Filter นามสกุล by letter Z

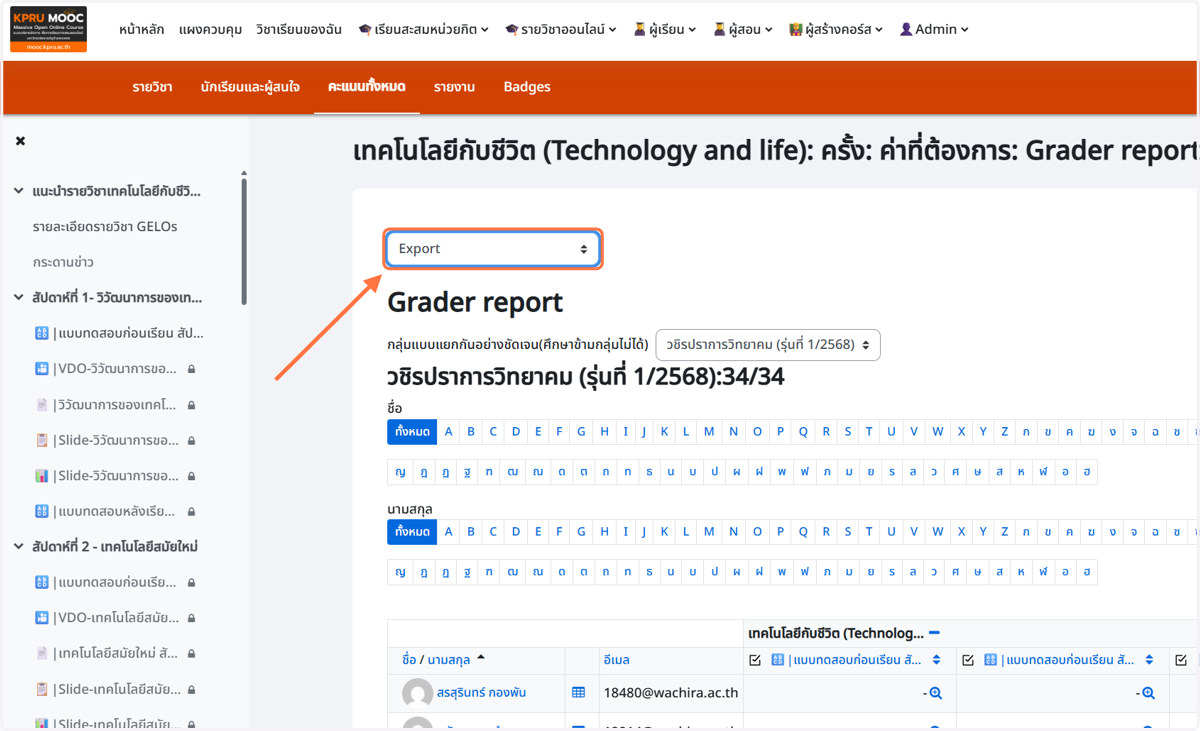click(1005, 532)
